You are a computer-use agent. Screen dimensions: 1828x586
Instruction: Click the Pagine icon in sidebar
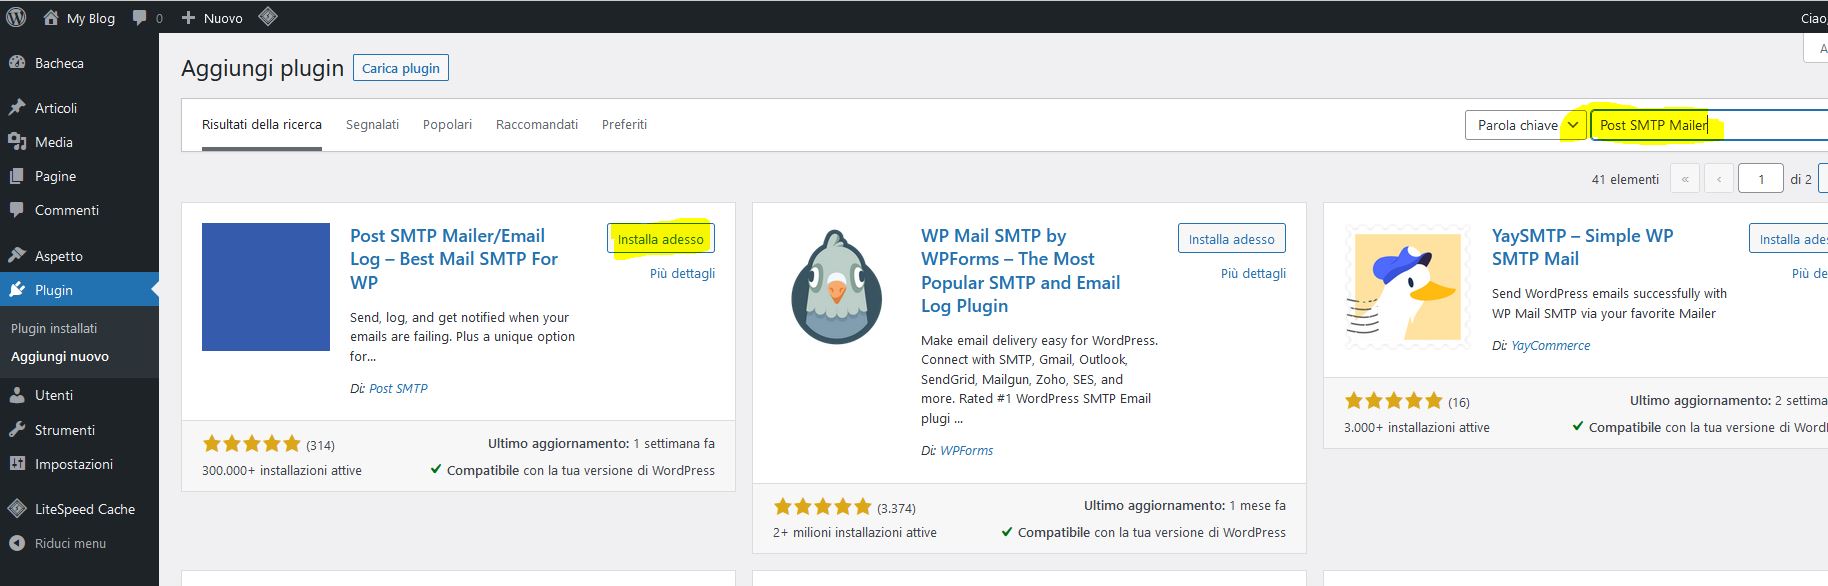click(x=17, y=176)
